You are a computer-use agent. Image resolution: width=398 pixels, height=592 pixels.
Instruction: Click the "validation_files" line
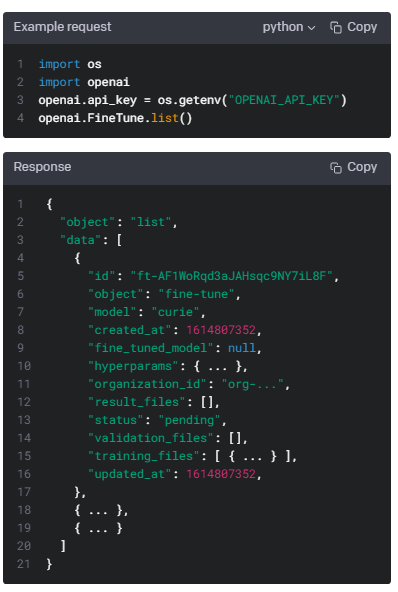pyautogui.click(x=168, y=438)
